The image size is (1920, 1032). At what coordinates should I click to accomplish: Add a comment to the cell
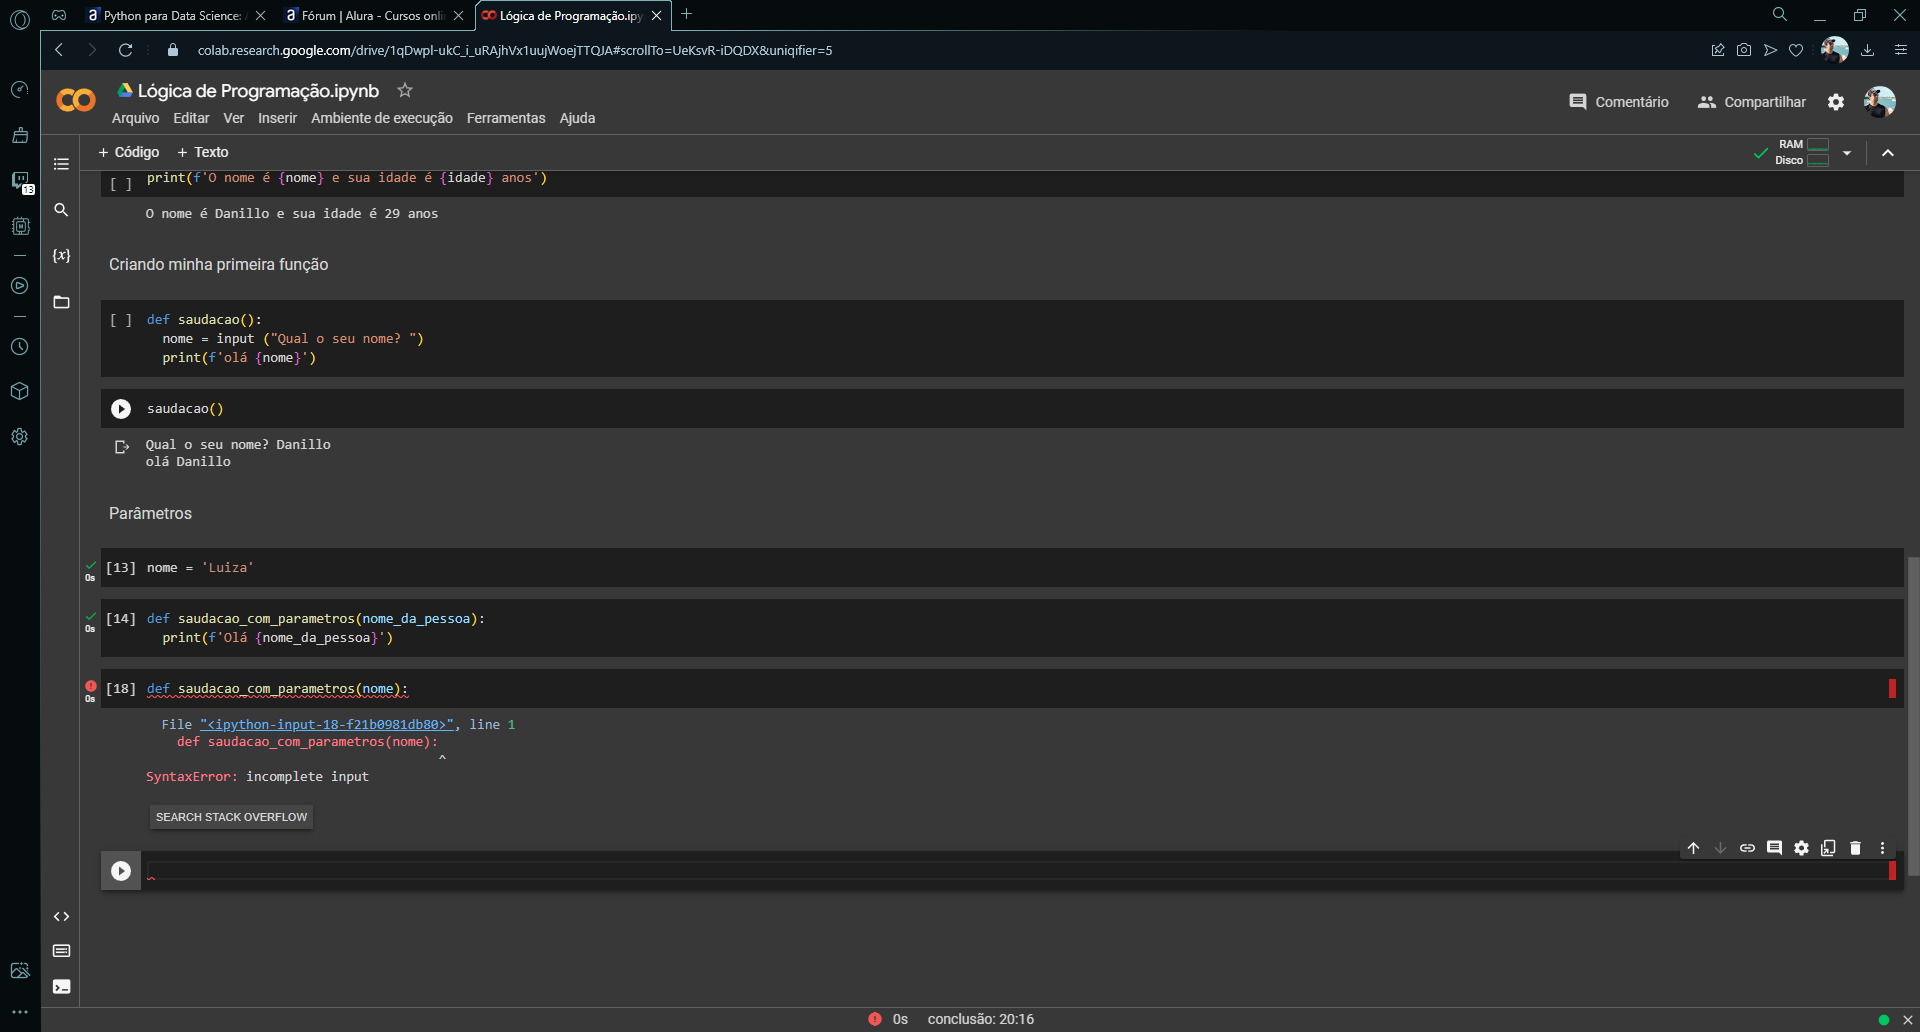pos(1774,848)
